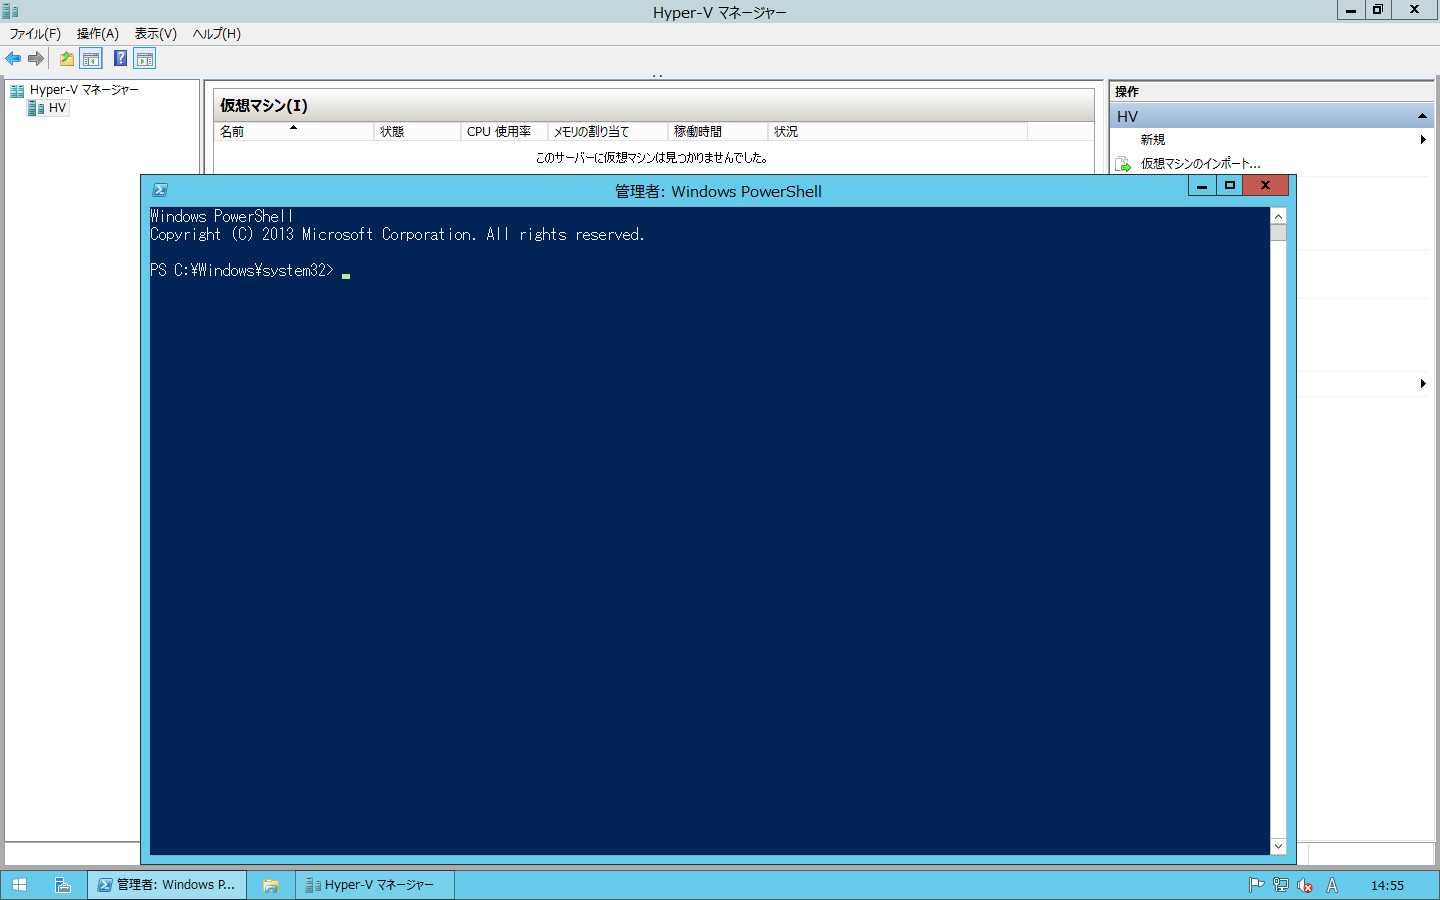Click PowerShell scrollbar down arrow
The width and height of the screenshot is (1440, 900).
[x=1278, y=846]
